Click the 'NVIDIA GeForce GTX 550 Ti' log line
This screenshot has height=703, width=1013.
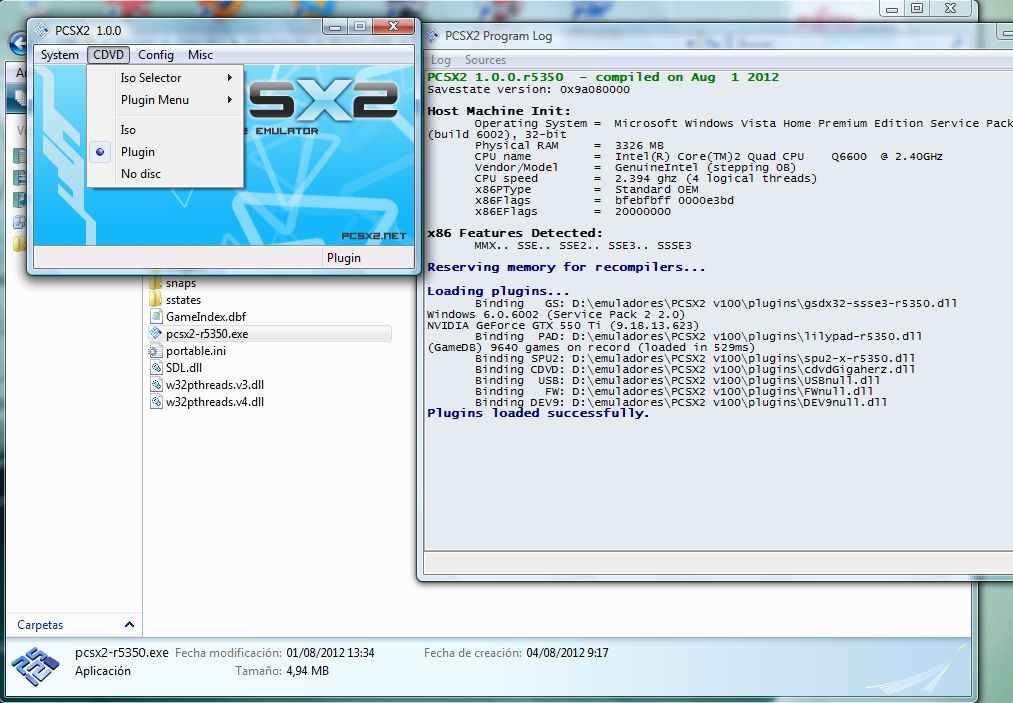click(563, 325)
